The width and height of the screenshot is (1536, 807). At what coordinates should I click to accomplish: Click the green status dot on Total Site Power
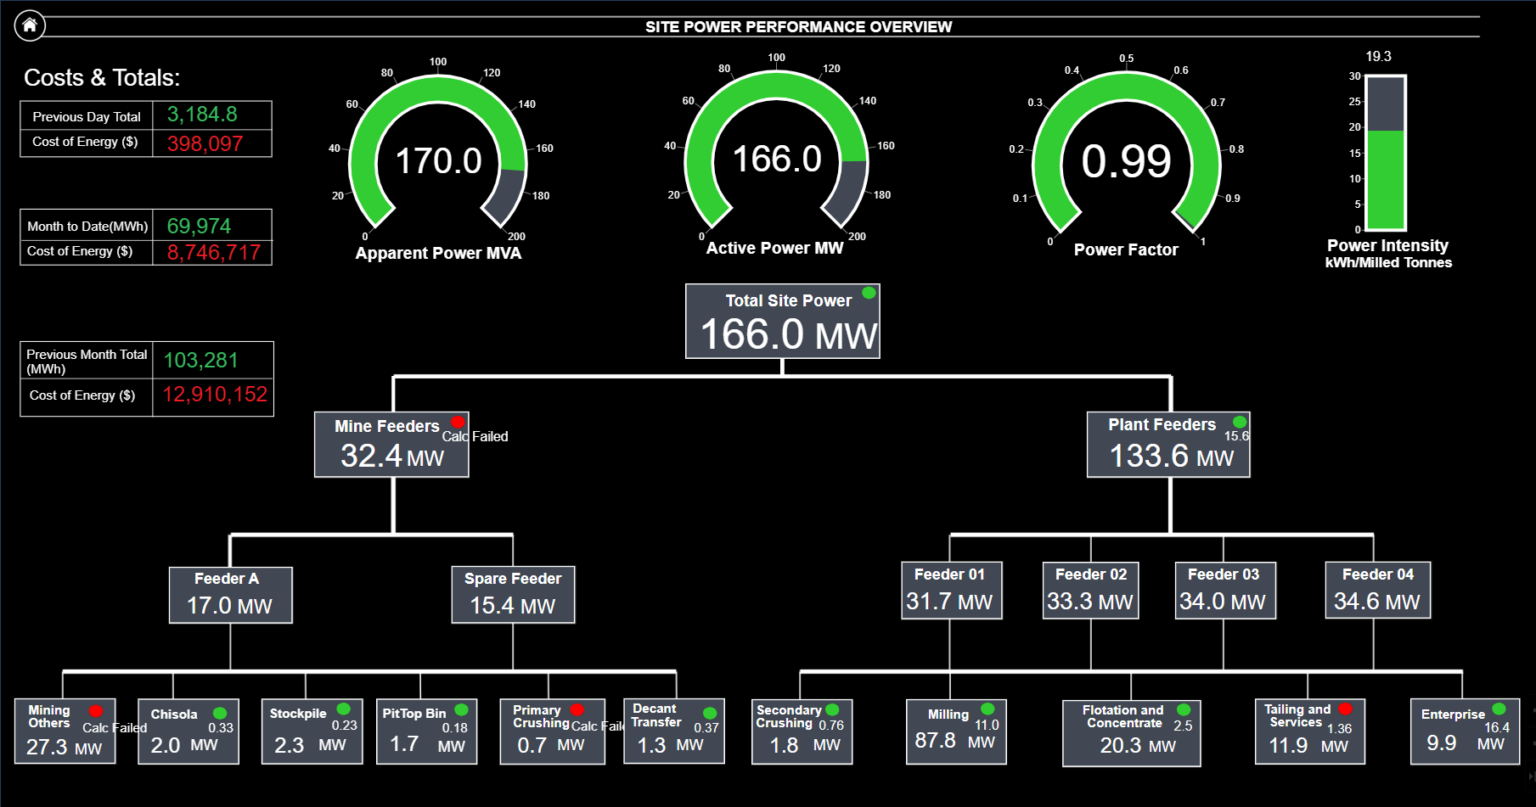click(x=869, y=293)
